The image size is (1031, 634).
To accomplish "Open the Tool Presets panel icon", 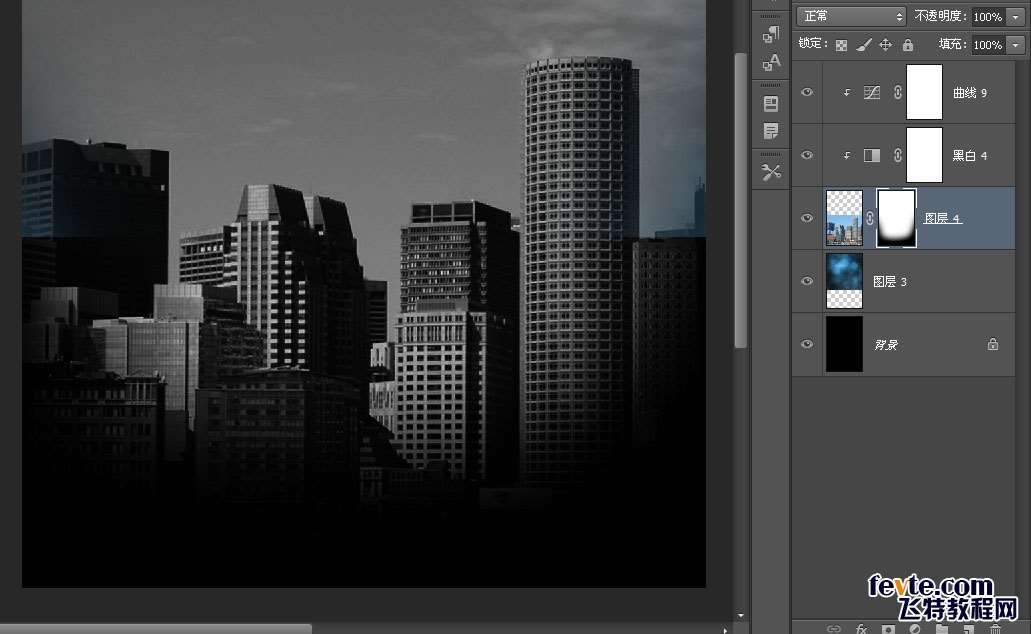I will [x=771, y=172].
